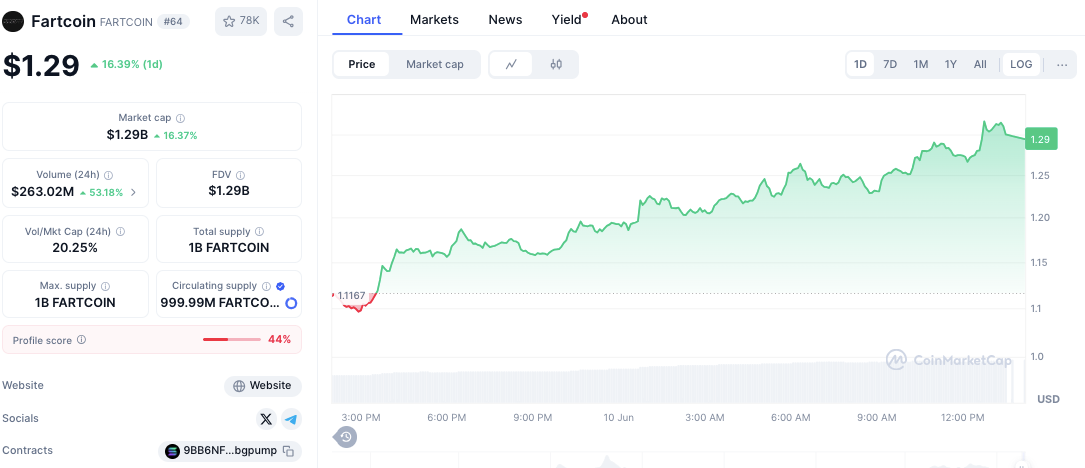Copy the contract address with copy icon
The height and width of the screenshot is (468, 1085).
pyautogui.click(x=289, y=451)
